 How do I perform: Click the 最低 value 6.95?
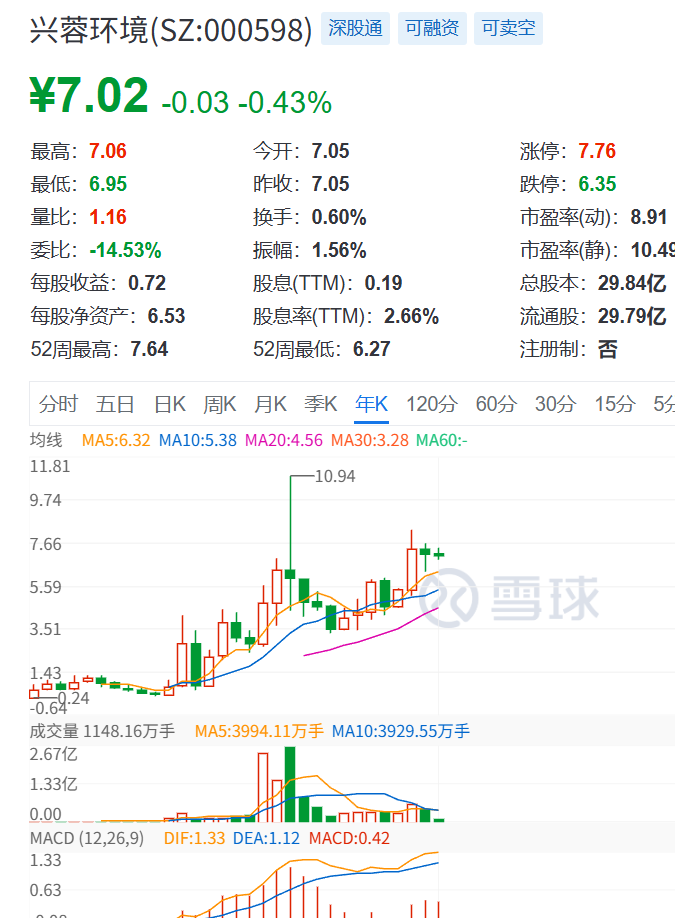pyautogui.click(x=108, y=184)
